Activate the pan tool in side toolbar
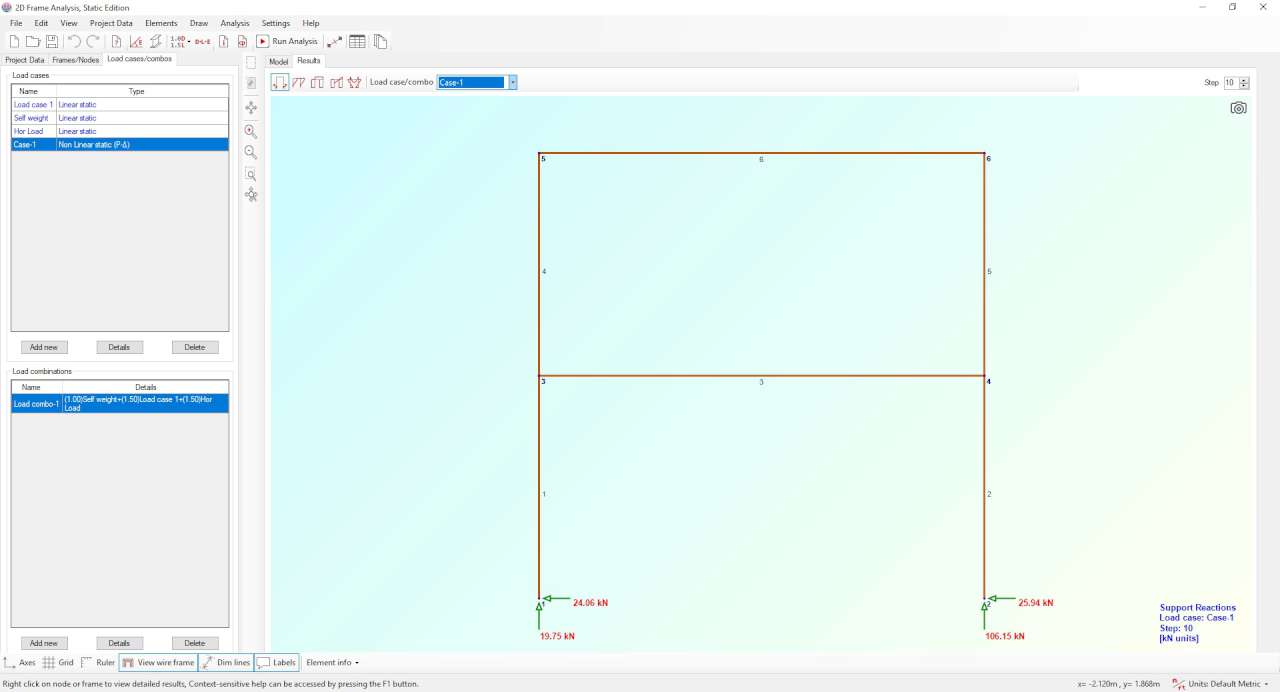The height and width of the screenshot is (692, 1280). [251, 107]
